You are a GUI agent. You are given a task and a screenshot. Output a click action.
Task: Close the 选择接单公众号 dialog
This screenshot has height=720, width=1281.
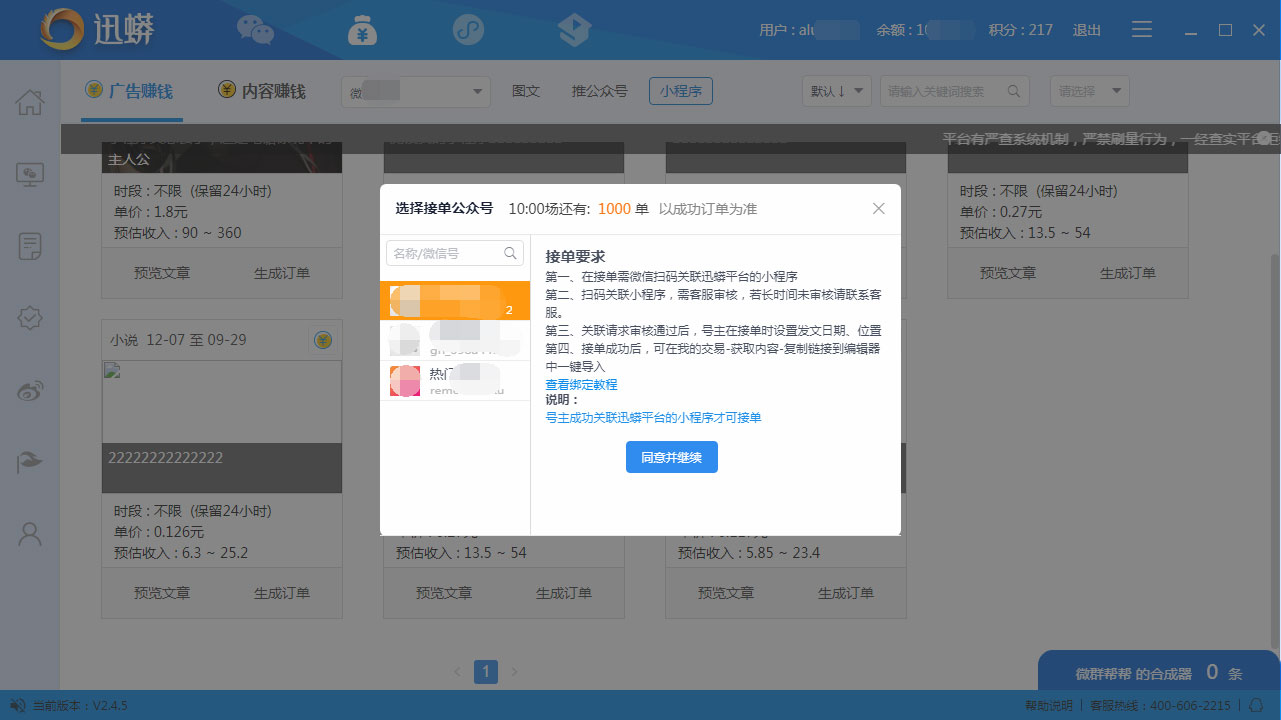879,208
